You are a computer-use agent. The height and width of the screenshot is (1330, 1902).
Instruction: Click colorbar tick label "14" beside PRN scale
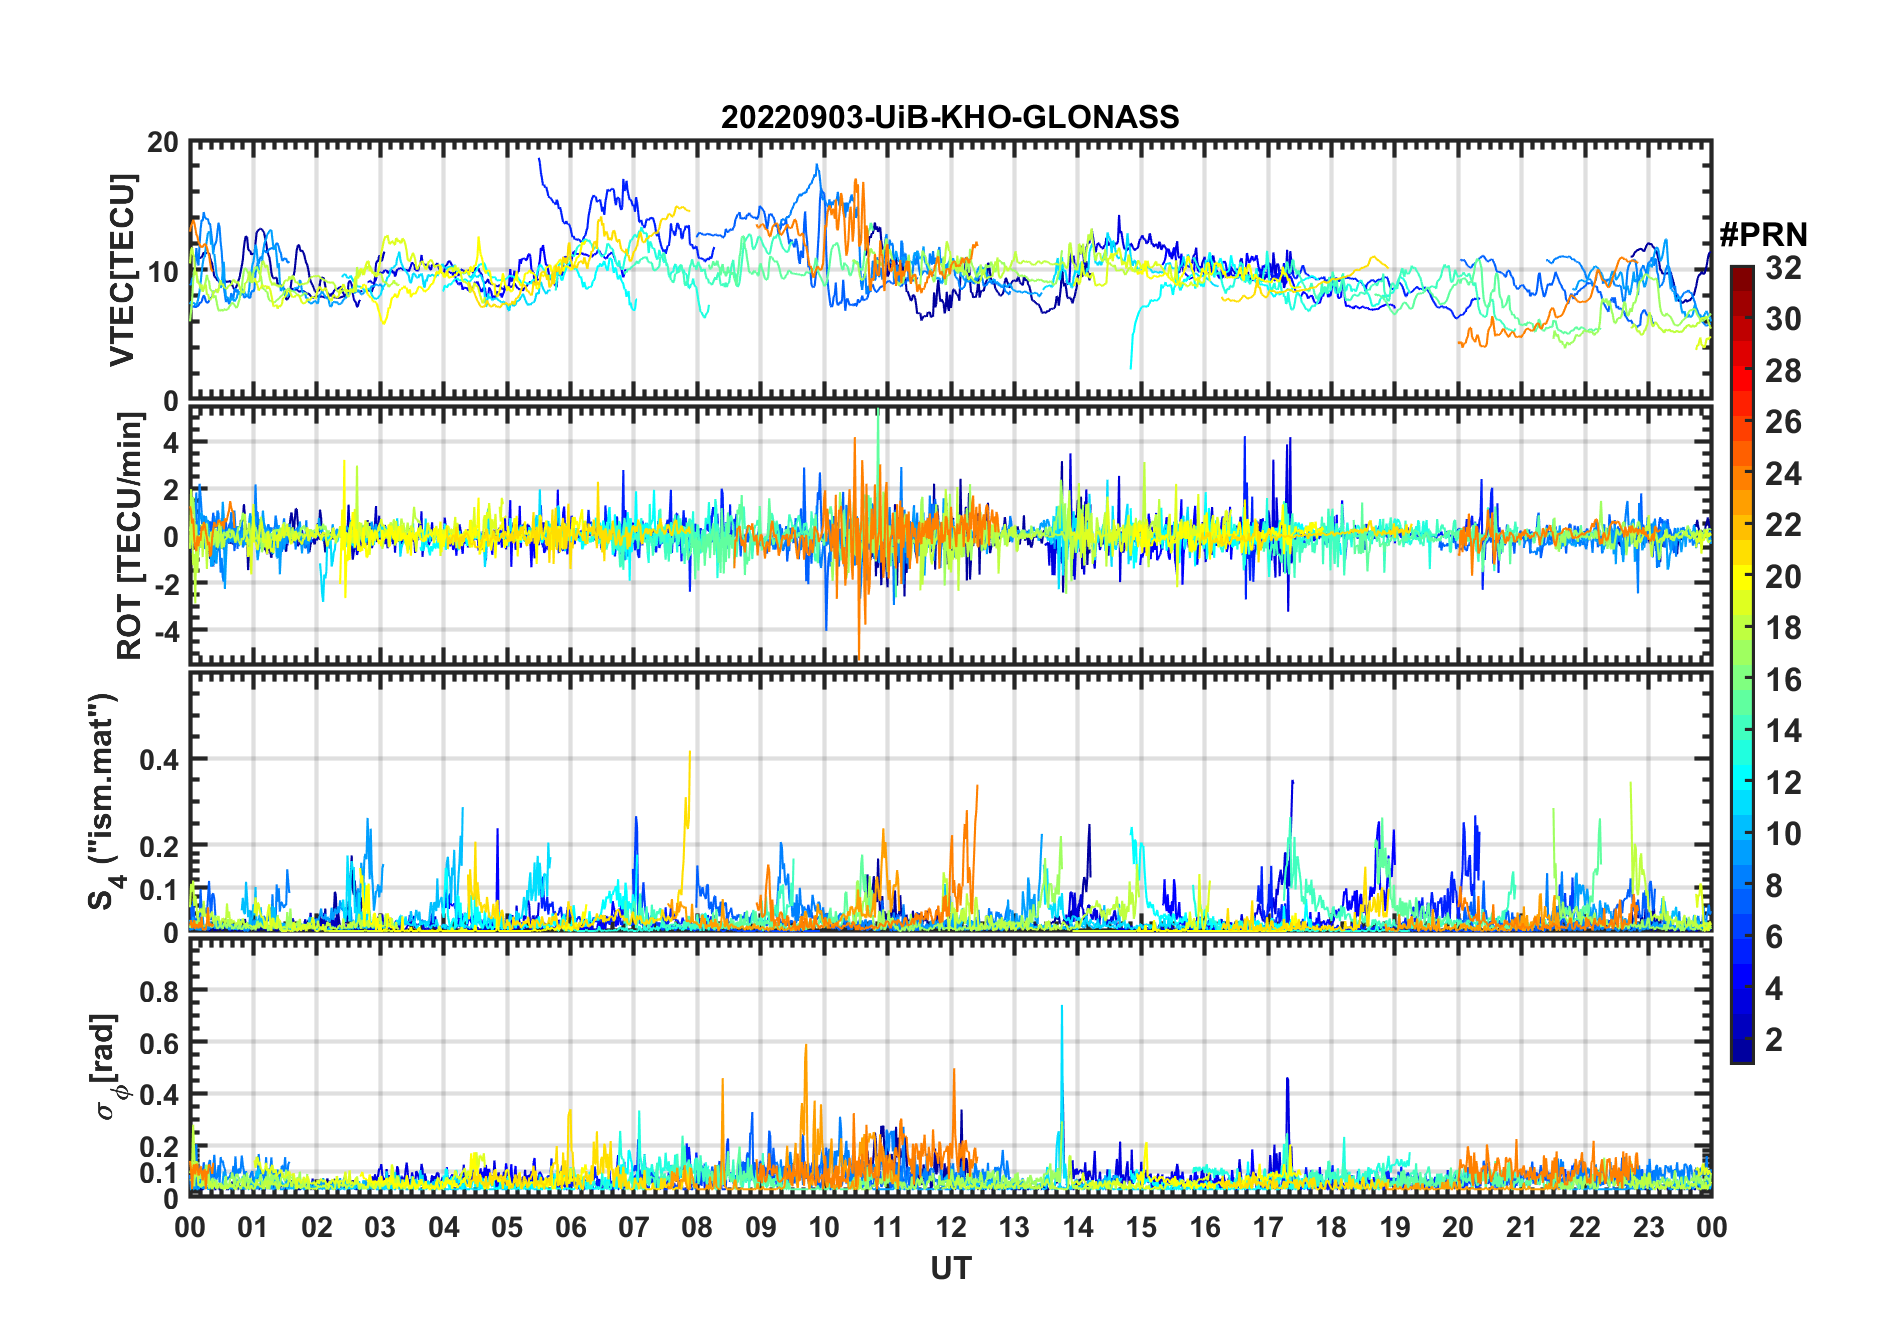pyautogui.click(x=1784, y=731)
